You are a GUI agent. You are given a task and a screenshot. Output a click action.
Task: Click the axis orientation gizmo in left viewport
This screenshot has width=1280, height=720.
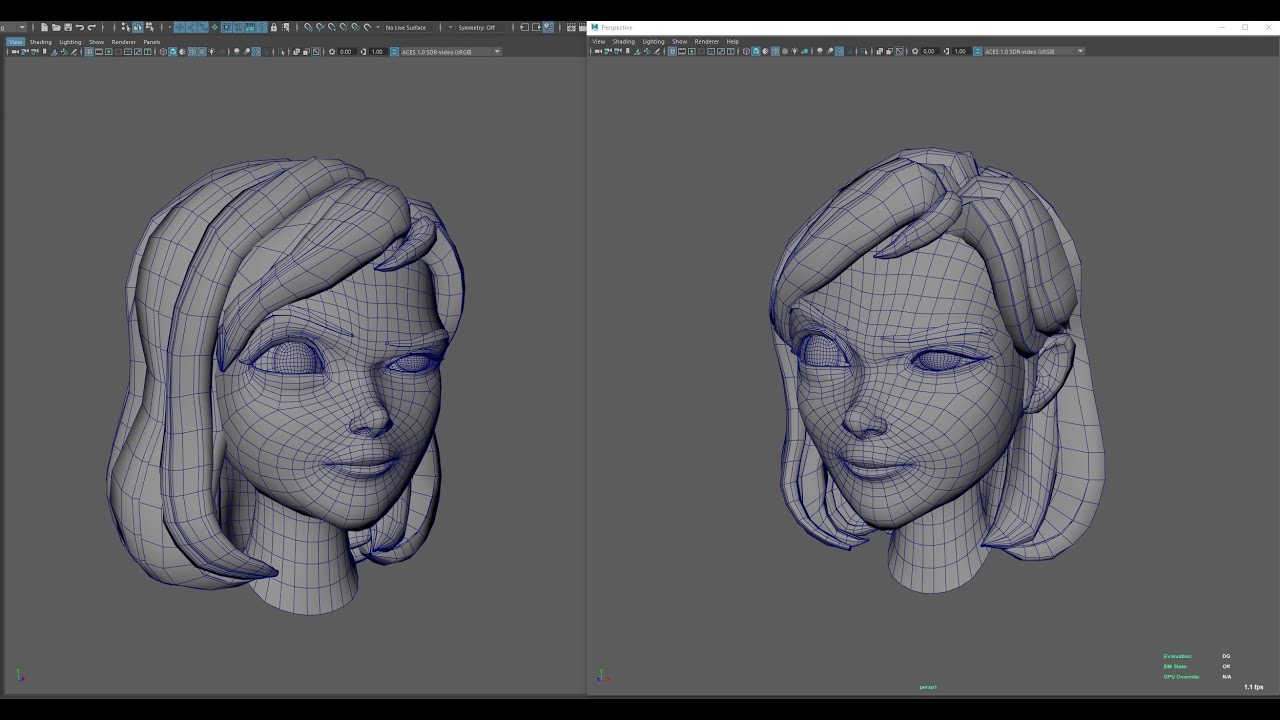pyautogui.click(x=20, y=676)
